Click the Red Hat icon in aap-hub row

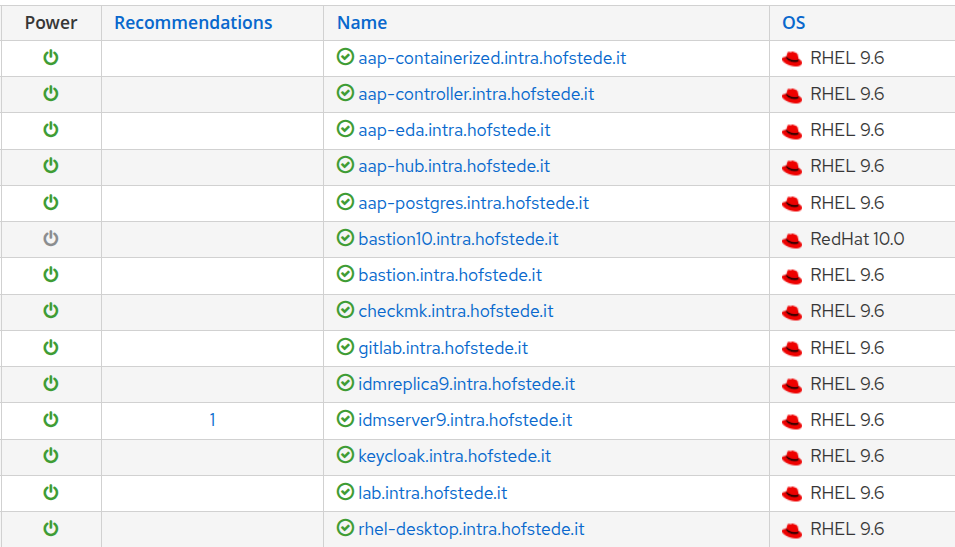792,167
